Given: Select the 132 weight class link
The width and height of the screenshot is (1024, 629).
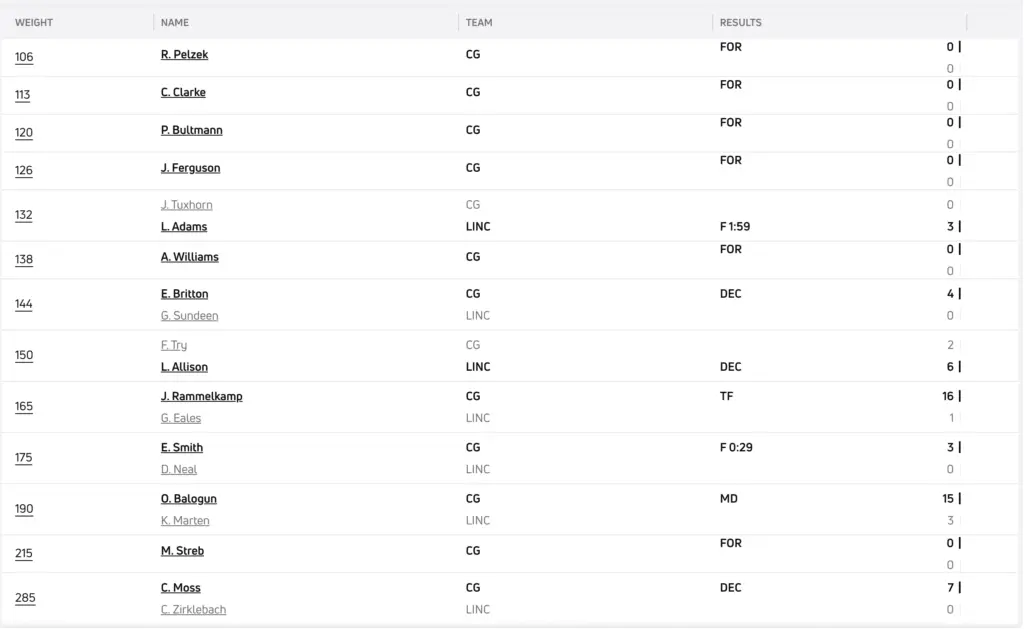Looking at the screenshot, I should point(24,215).
